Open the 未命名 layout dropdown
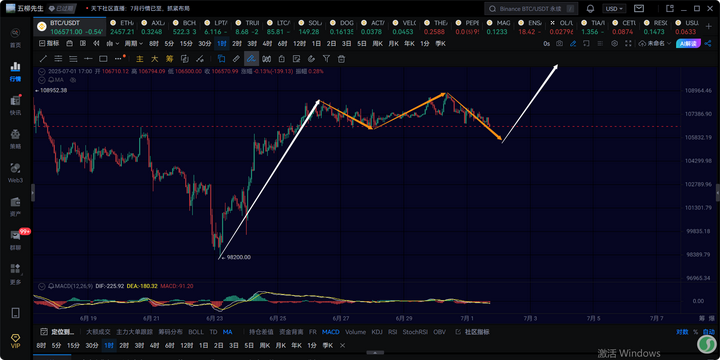720x360 pixels. tap(655, 43)
